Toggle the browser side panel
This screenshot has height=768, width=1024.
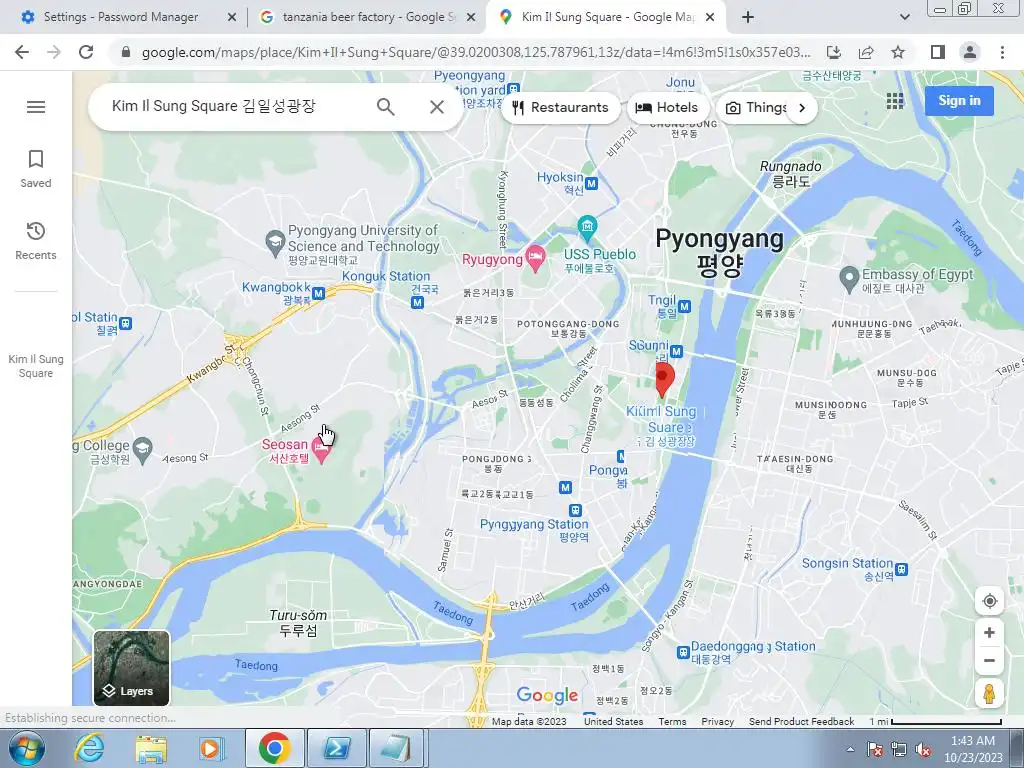(x=938, y=52)
